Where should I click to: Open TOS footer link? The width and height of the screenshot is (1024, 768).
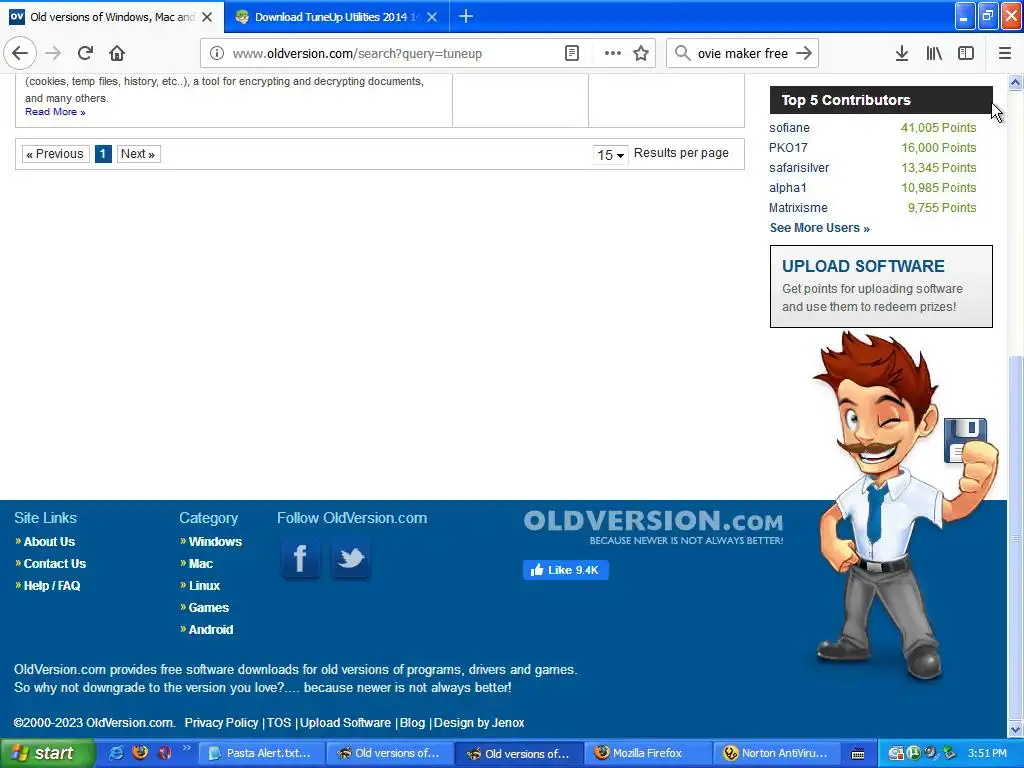(x=279, y=722)
